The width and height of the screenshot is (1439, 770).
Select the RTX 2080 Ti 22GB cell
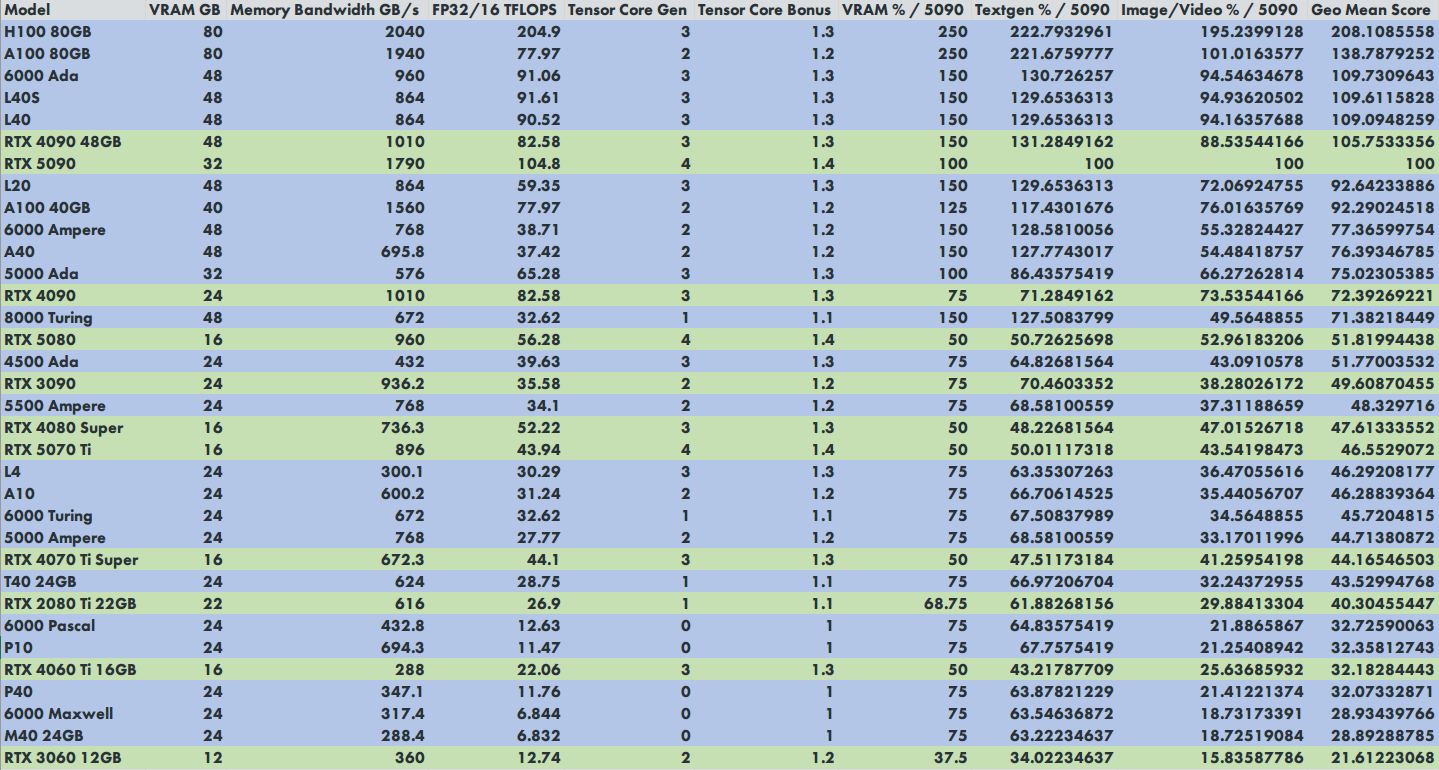point(70,604)
